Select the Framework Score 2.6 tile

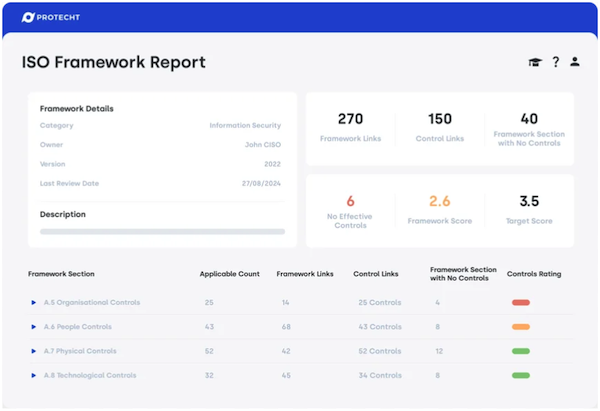coord(440,210)
